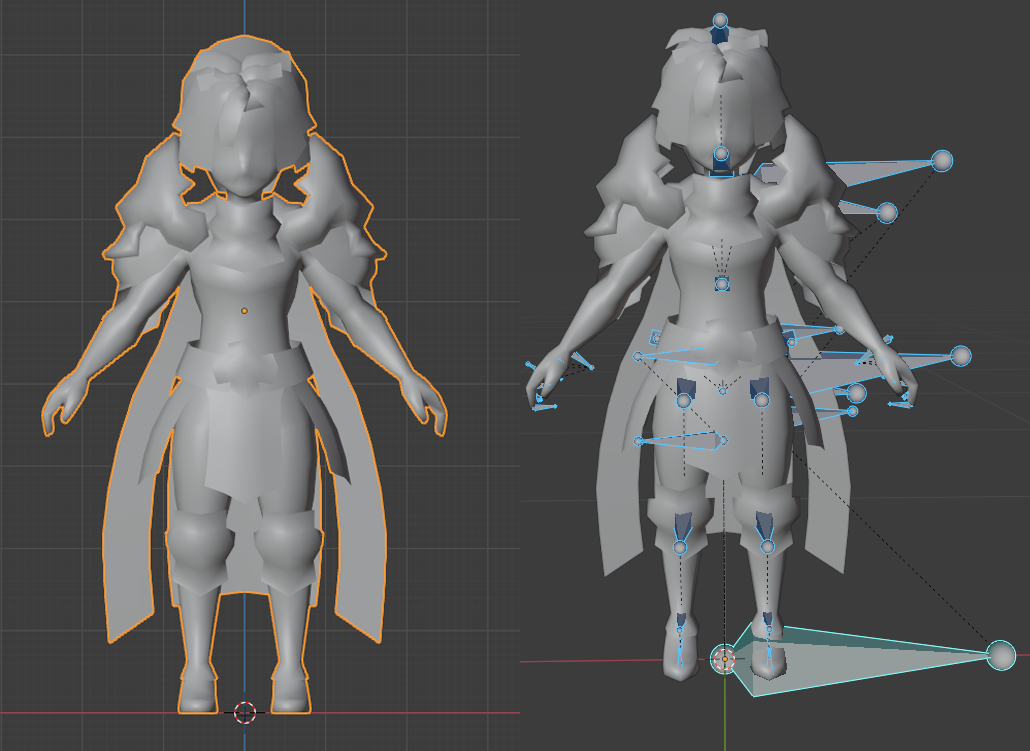
Task: Select the large teal root bone tail sphere
Action: click(1001, 655)
